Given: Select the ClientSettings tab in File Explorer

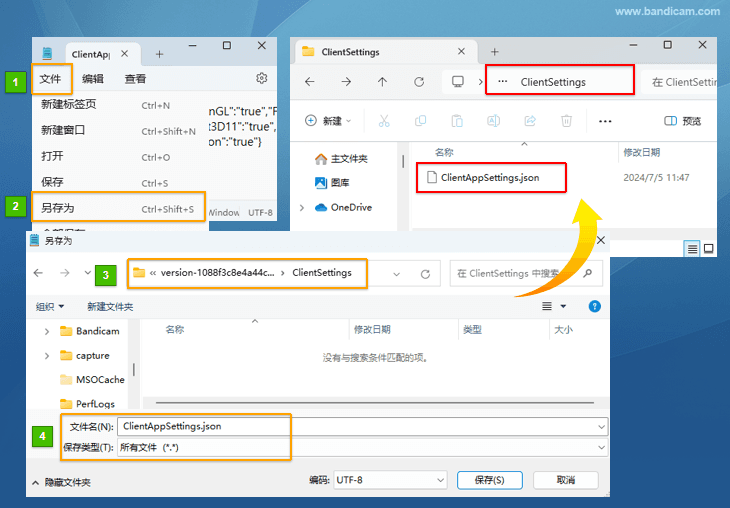Looking at the screenshot, I should click(386, 52).
